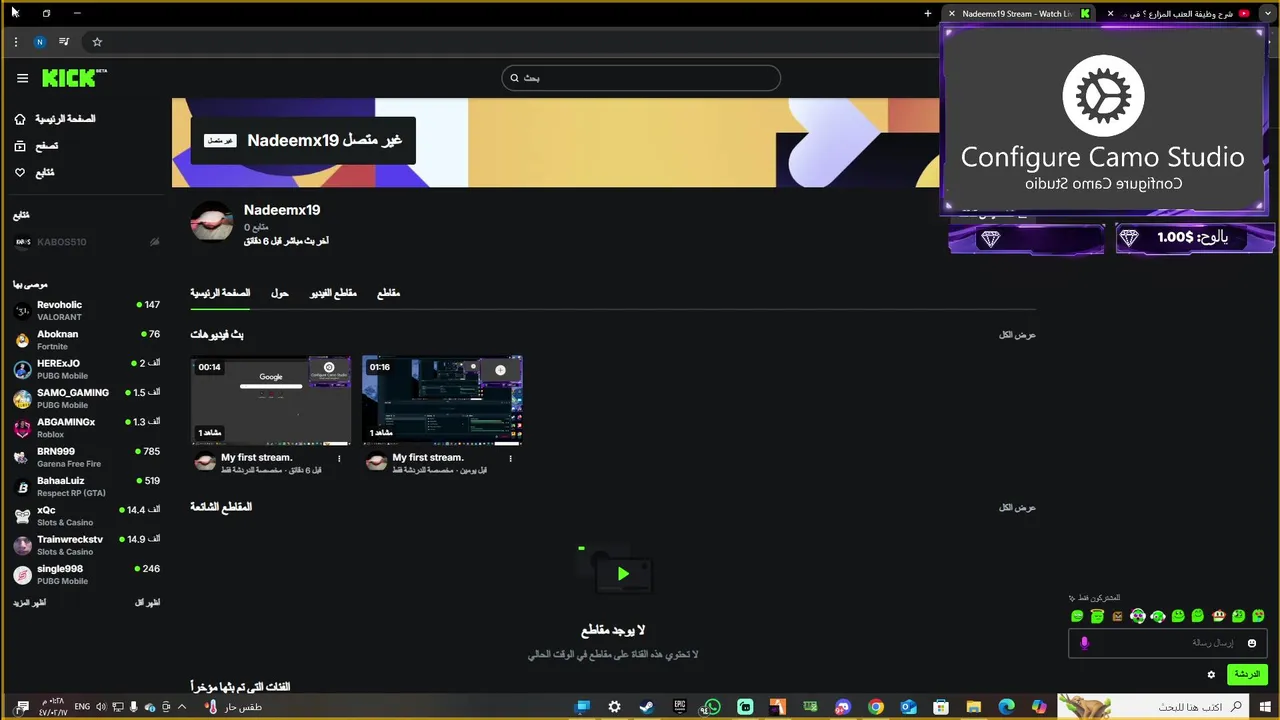Screen dimensions: 1280x720
Task: Open Aboknan Fortnite channel
Action: click(x=86, y=340)
